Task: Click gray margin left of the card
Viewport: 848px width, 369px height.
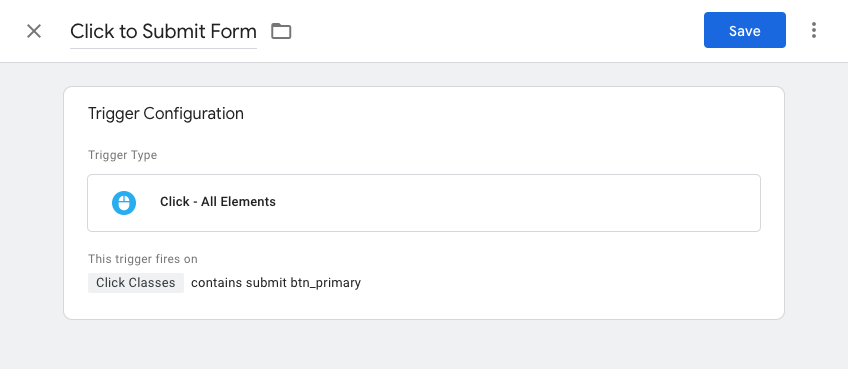Action: (x=31, y=203)
